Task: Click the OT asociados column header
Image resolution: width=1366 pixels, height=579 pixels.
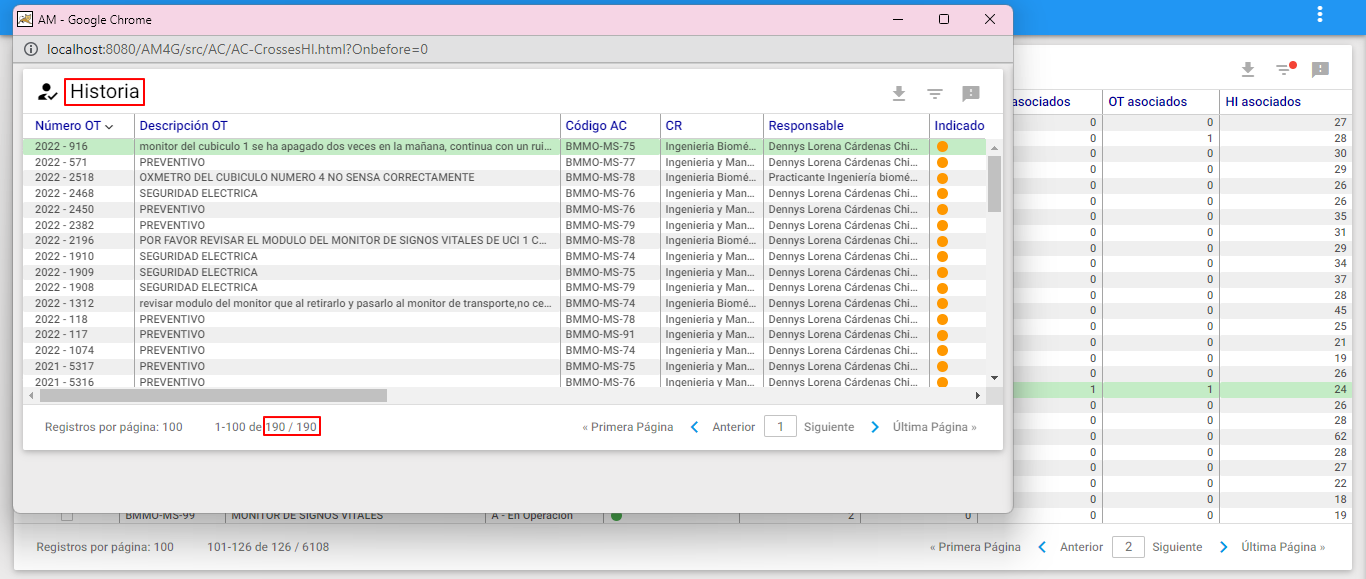Action: [1147, 102]
